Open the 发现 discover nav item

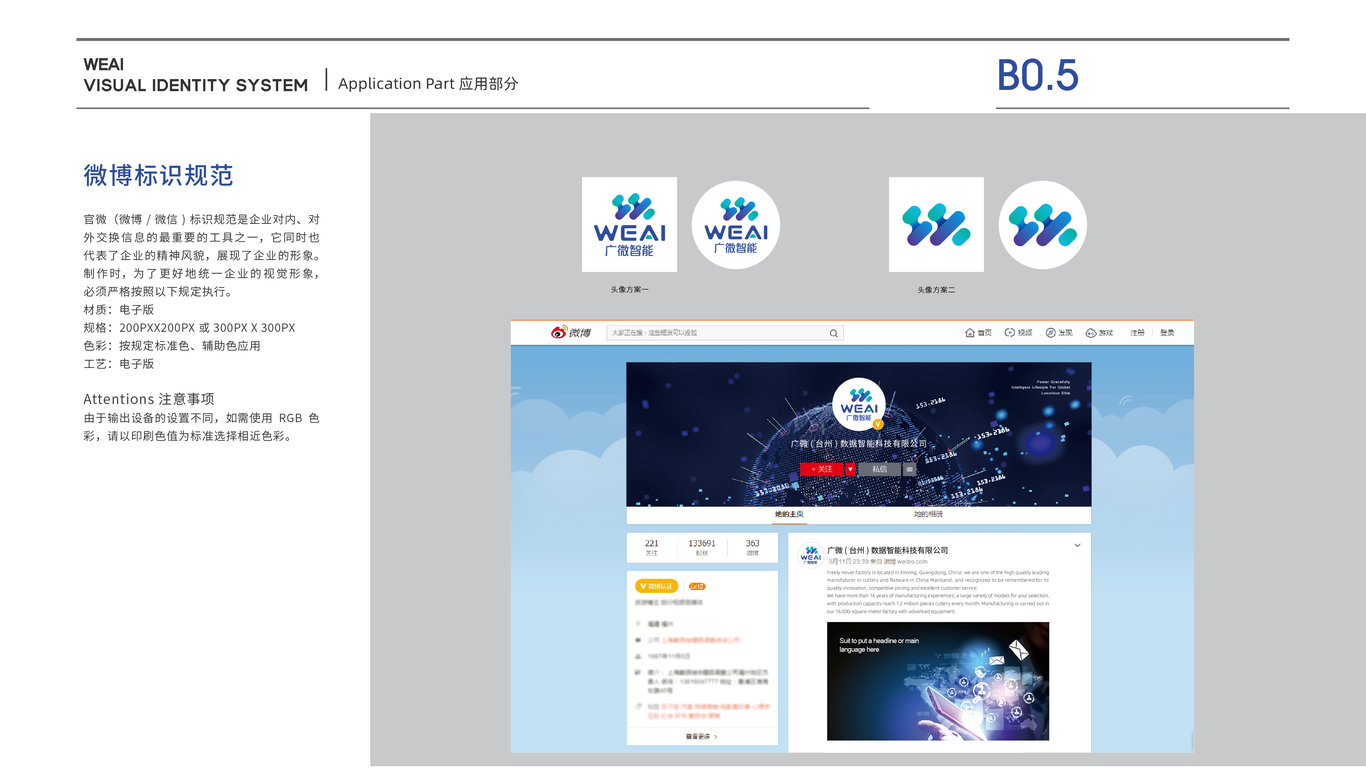[1059, 333]
